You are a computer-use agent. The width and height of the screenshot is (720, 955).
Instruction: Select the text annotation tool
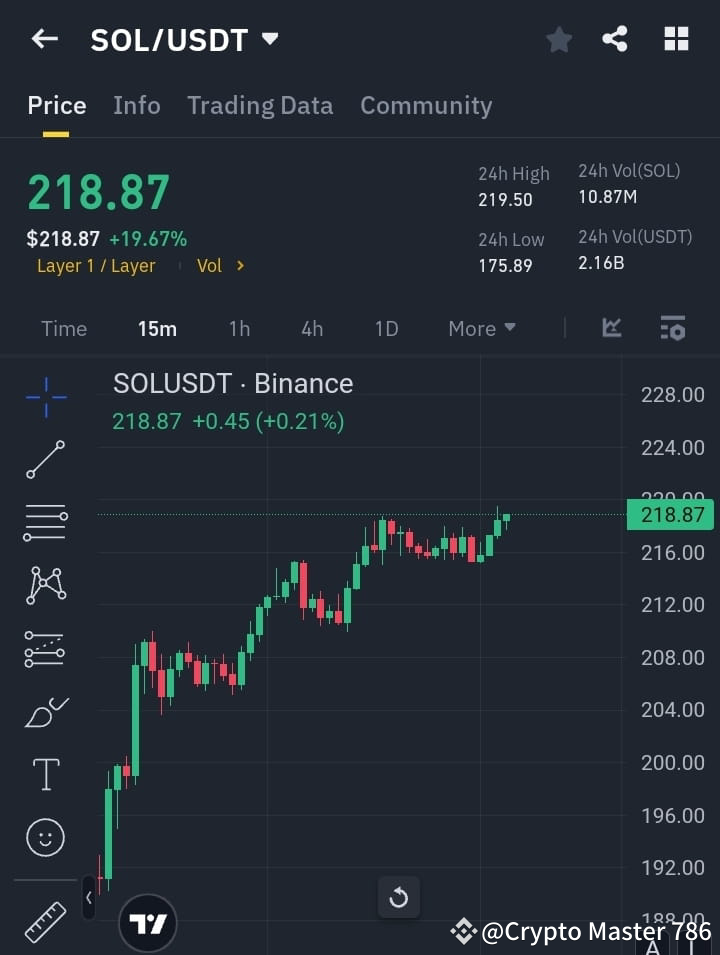pyautogui.click(x=45, y=774)
